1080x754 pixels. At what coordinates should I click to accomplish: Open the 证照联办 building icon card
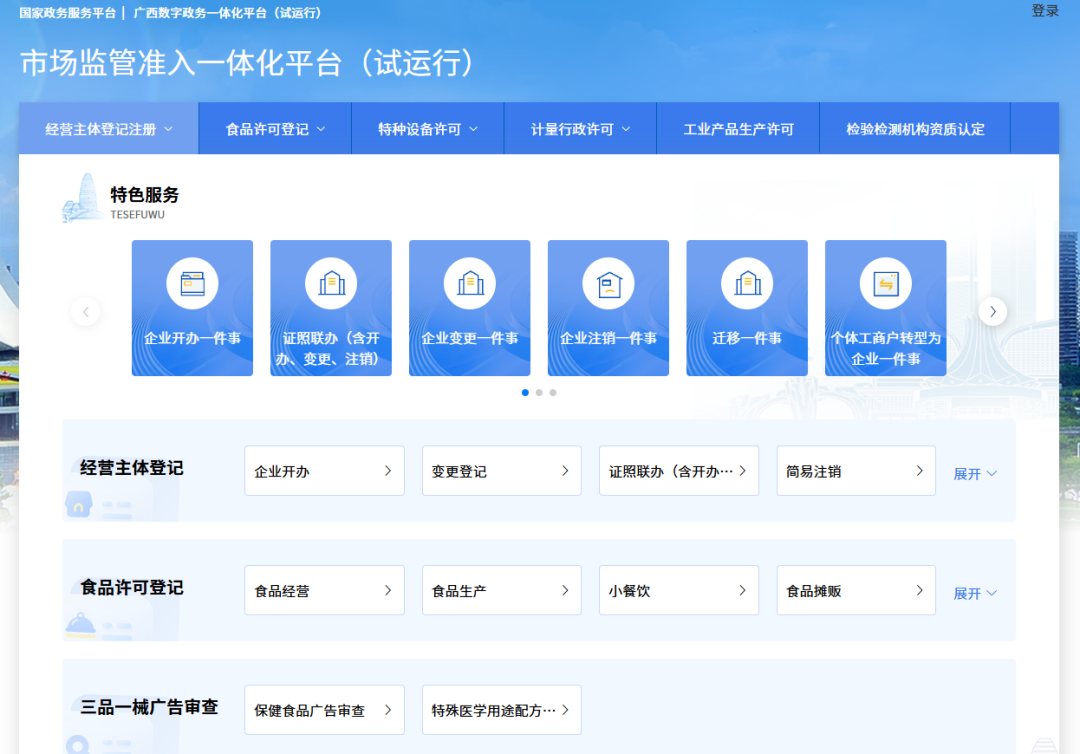click(x=331, y=284)
